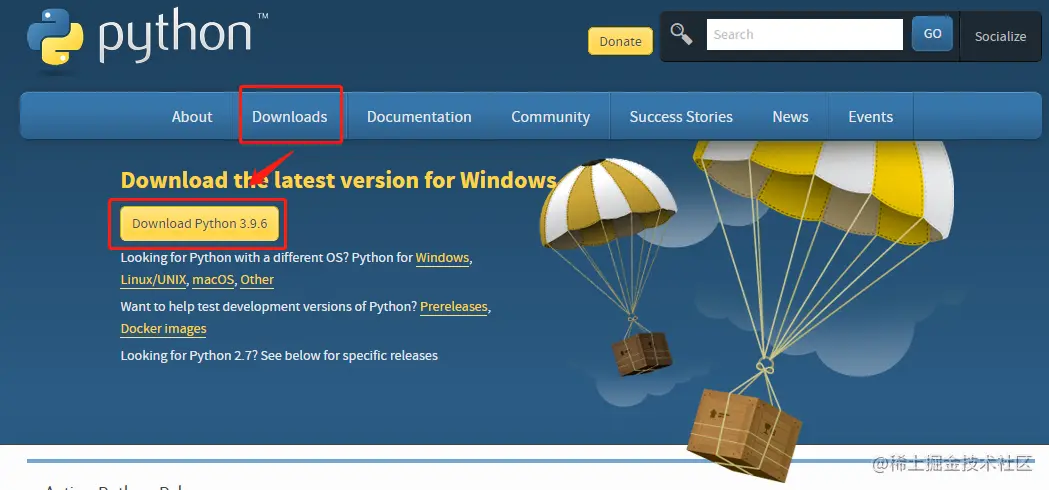Open the About menu

[x=192, y=116]
